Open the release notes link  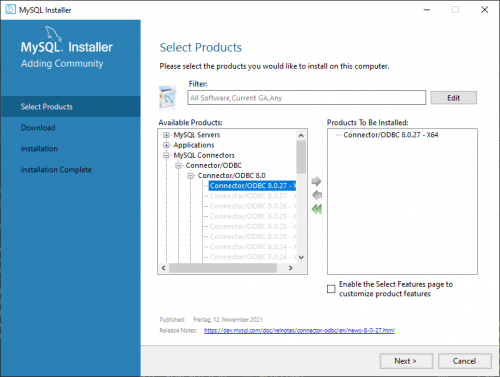(299, 330)
